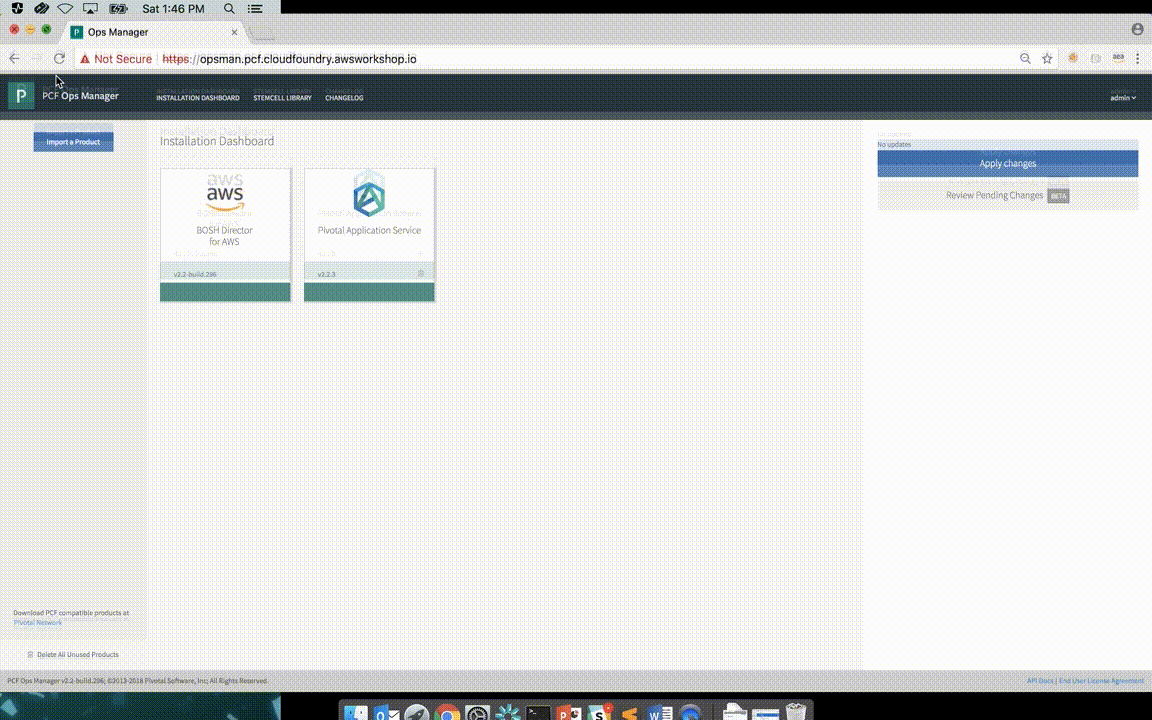Expand the admin user dropdown
1152x720 pixels.
(1123, 98)
